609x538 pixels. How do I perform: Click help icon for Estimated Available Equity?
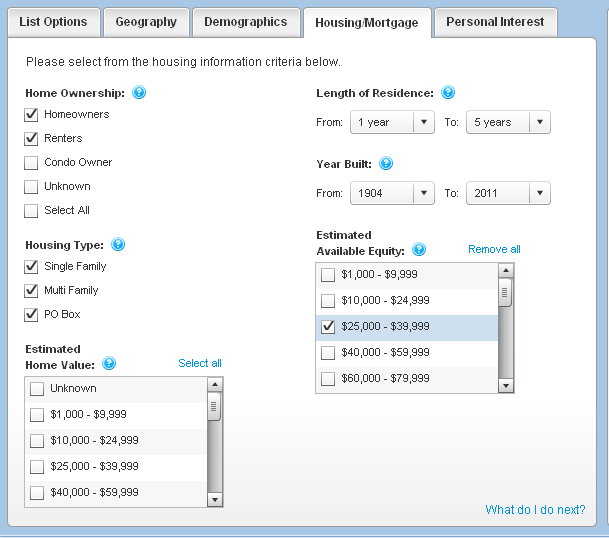coord(419,250)
